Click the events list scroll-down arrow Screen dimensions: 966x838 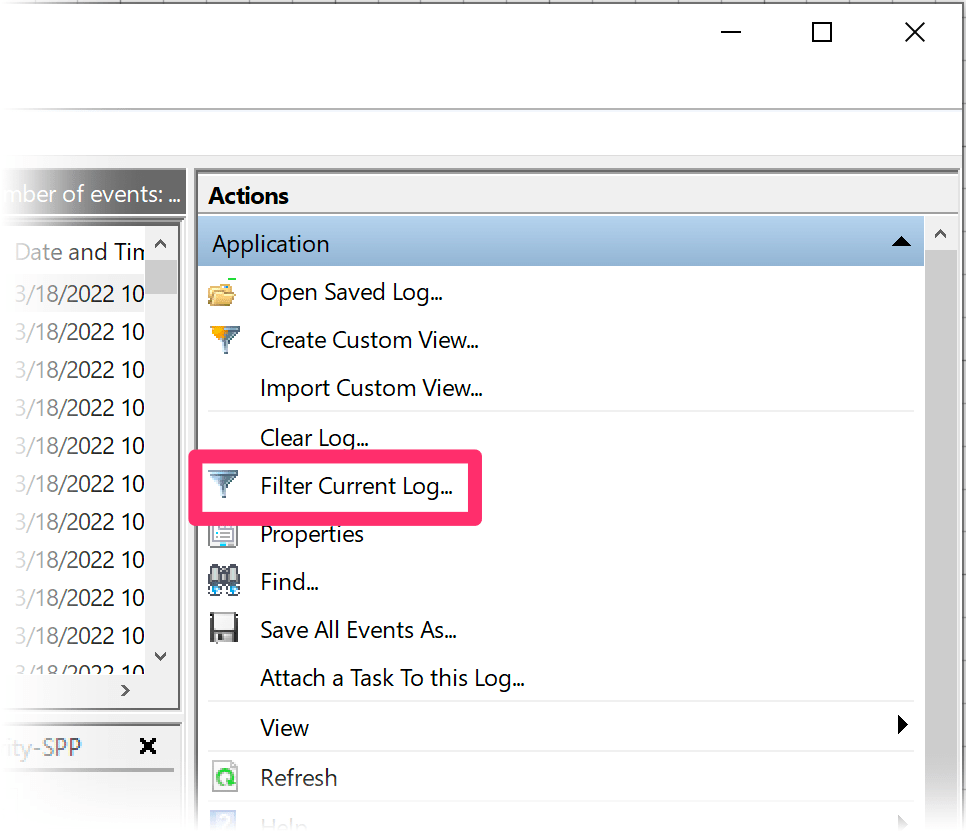160,656
